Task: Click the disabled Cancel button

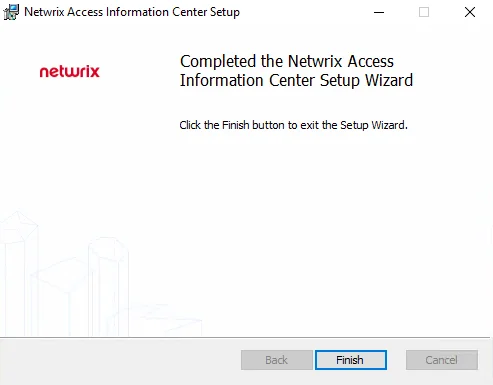Action: pos(442,360)
